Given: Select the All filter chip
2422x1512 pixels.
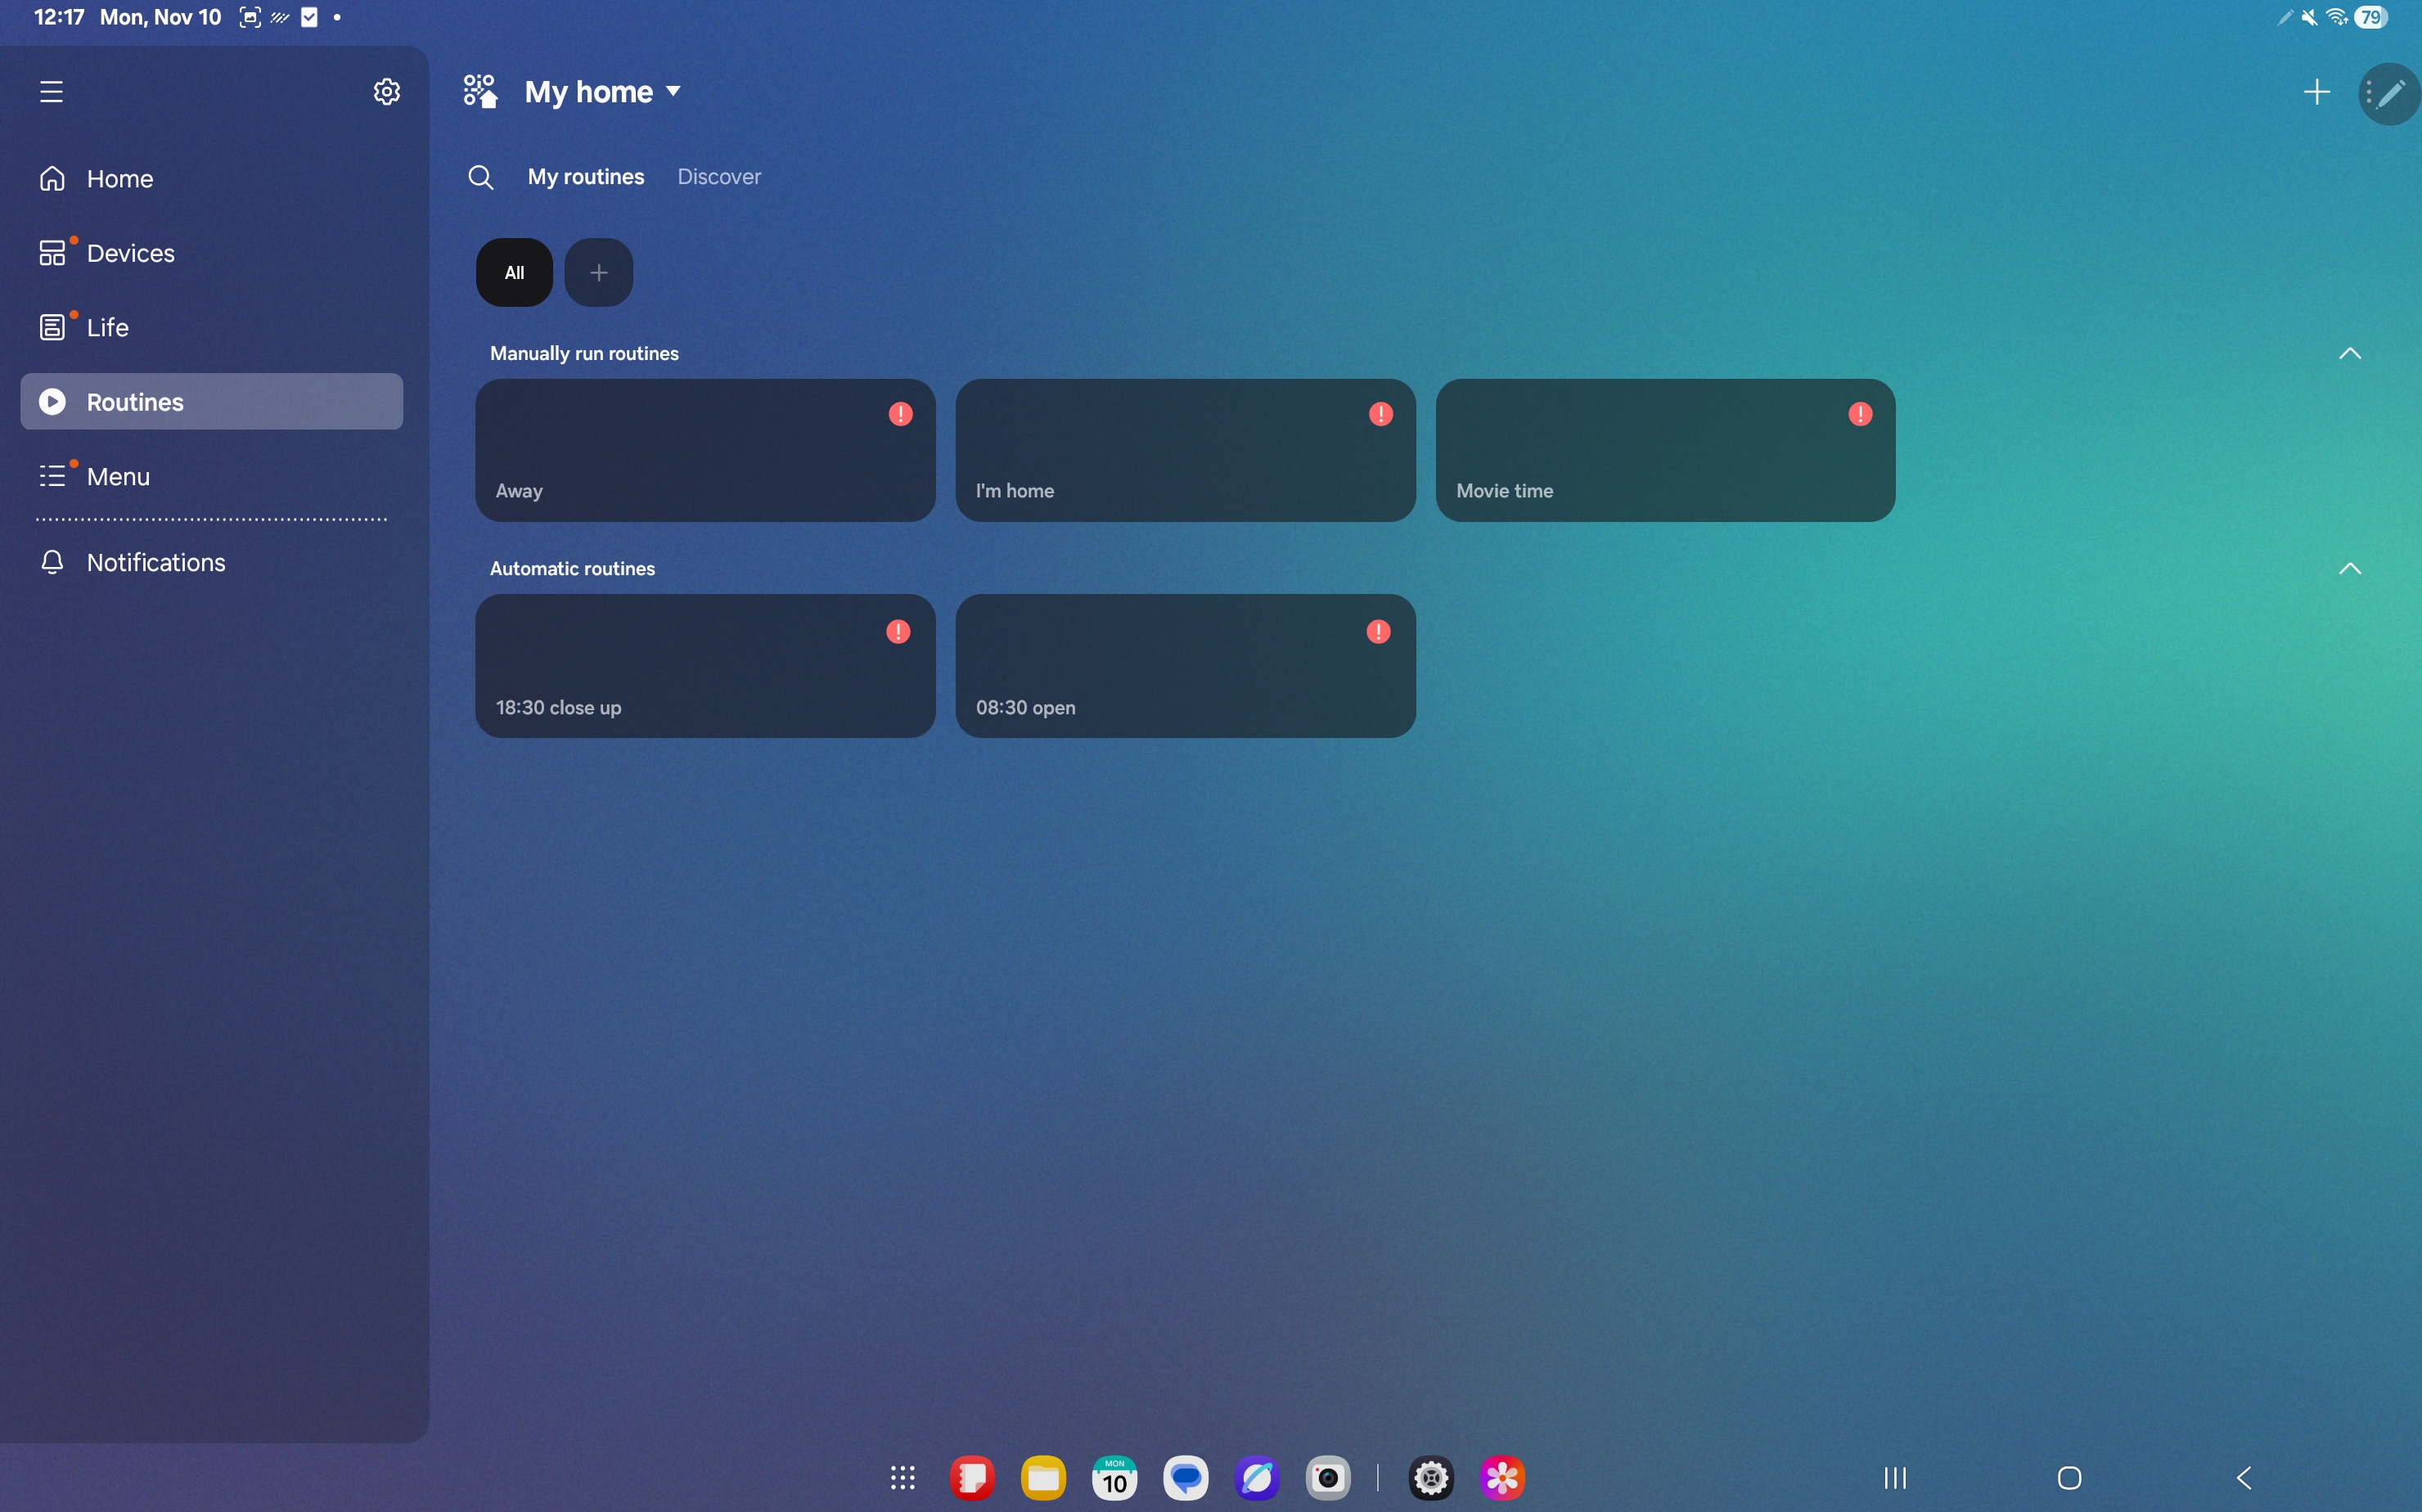Looking at the screenshot, I should pyautogui.click(x=514, y=272).
